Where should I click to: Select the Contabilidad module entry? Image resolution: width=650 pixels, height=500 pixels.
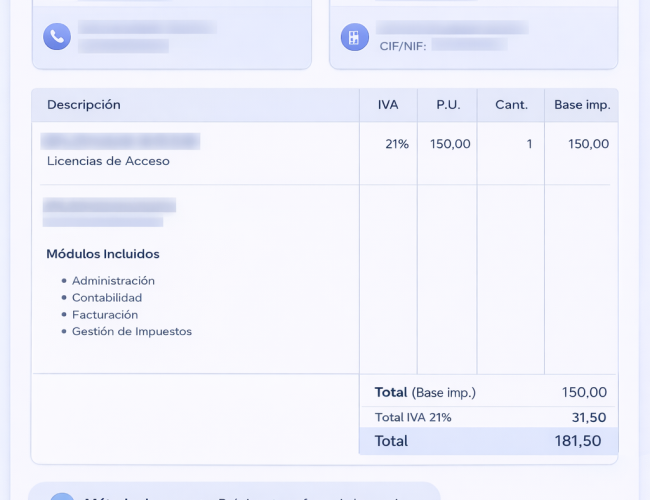coord(107,298)
